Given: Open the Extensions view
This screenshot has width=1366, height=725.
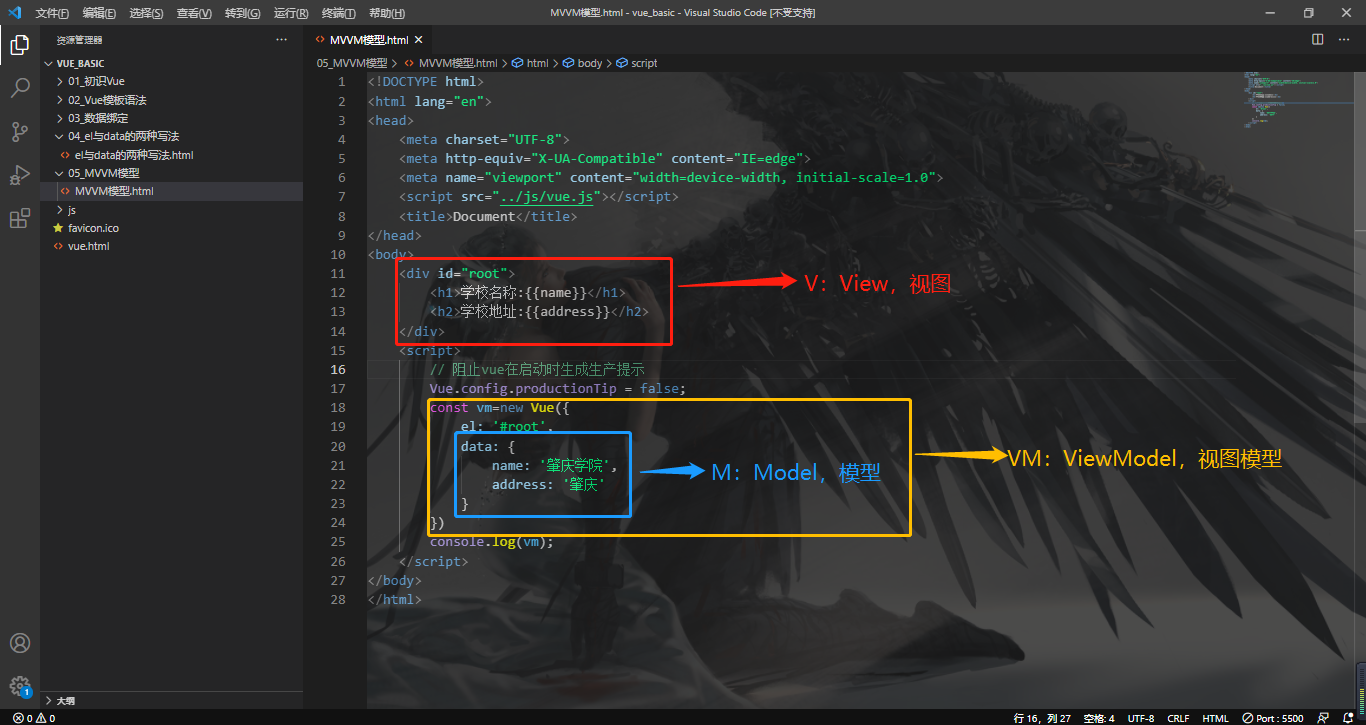Looking at the screenshot, I should point(19,218).
